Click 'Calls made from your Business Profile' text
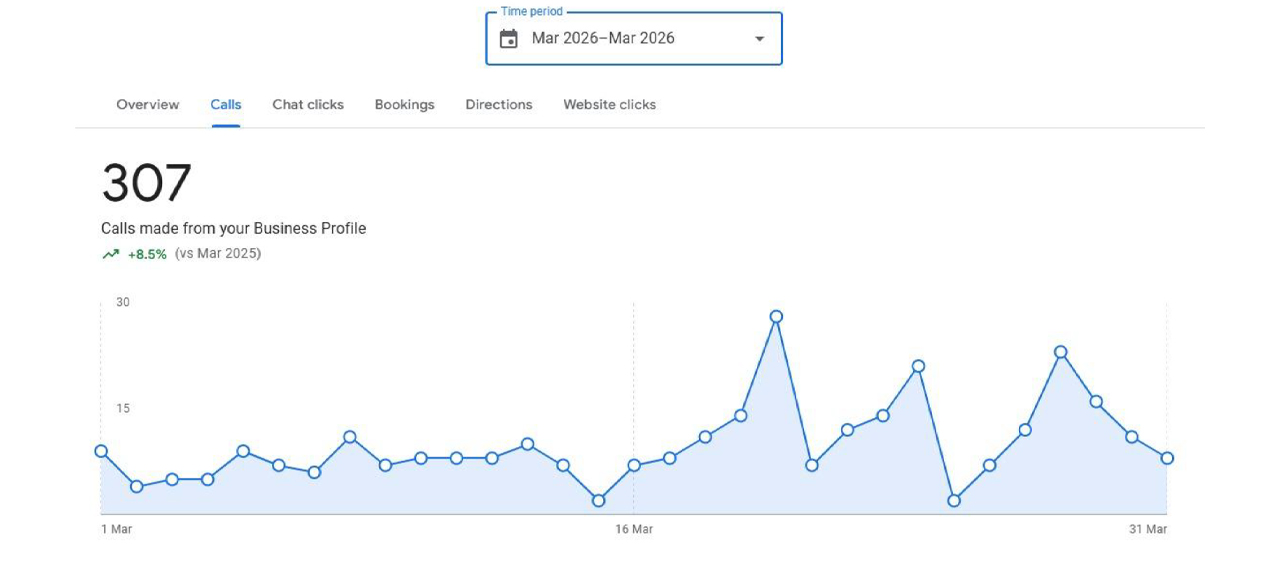 (x=234, y=229)
